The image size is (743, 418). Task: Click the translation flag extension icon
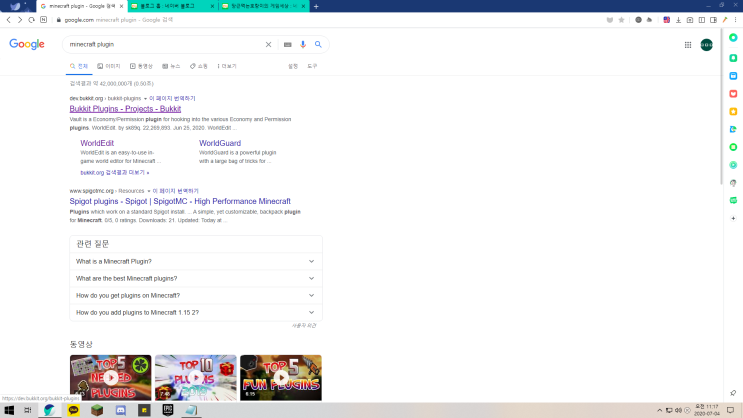click(667, 20)
